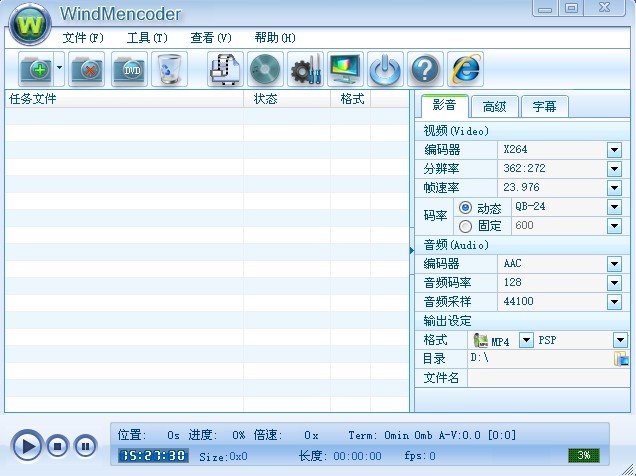Close the WindMencoder window

[x=604, y=8]
